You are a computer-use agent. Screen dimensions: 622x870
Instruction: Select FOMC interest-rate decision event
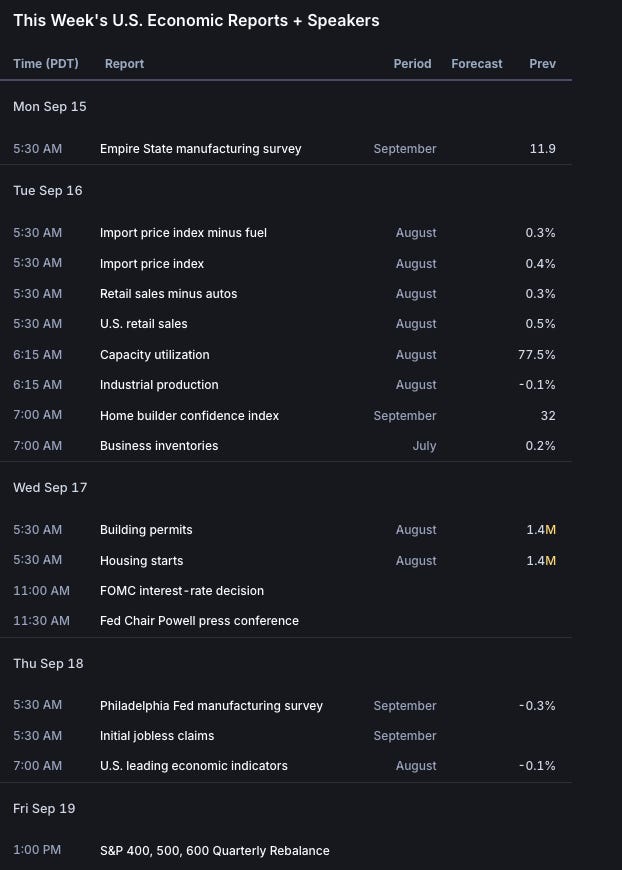pos(182,591)
